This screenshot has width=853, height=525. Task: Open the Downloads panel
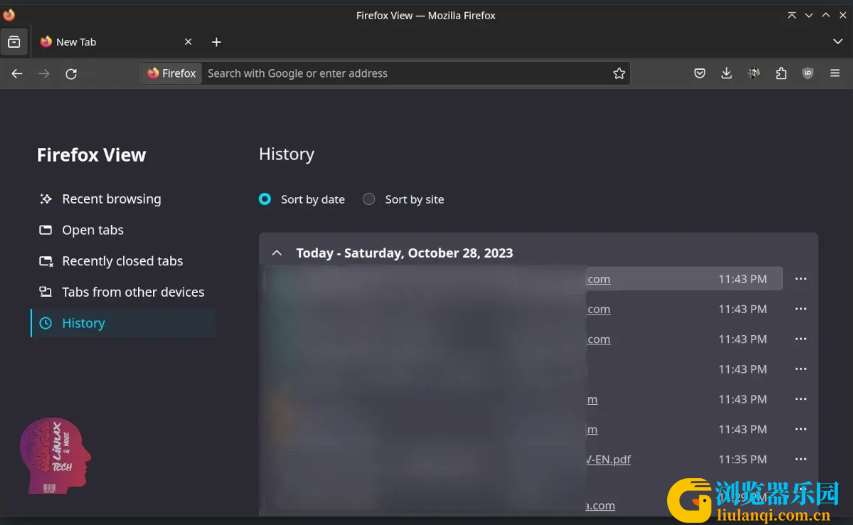[726, 73]
